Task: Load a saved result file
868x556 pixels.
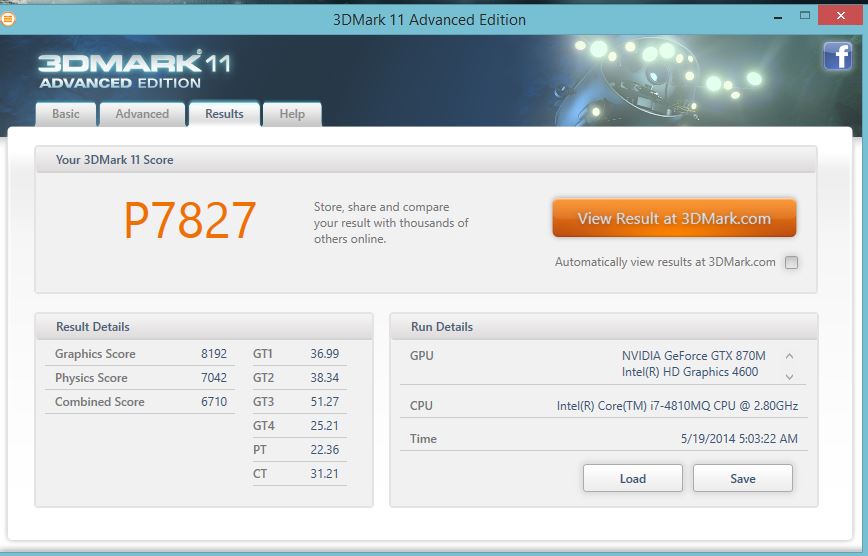Action: click(633, 478)
